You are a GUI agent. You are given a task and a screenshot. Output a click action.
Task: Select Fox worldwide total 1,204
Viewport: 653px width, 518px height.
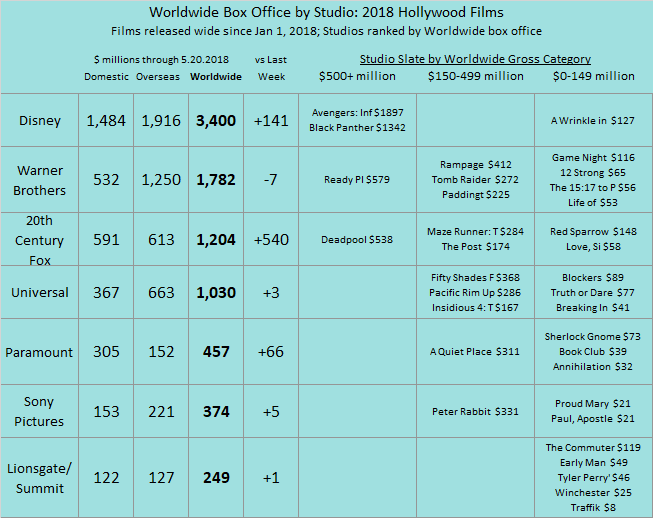click(216, 240)
